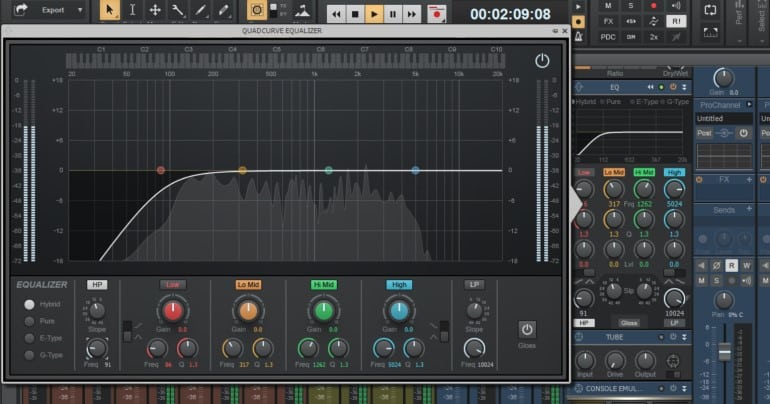
Task: Toggle the QuadCurve Equalizer power button
Action: point(541,61)
